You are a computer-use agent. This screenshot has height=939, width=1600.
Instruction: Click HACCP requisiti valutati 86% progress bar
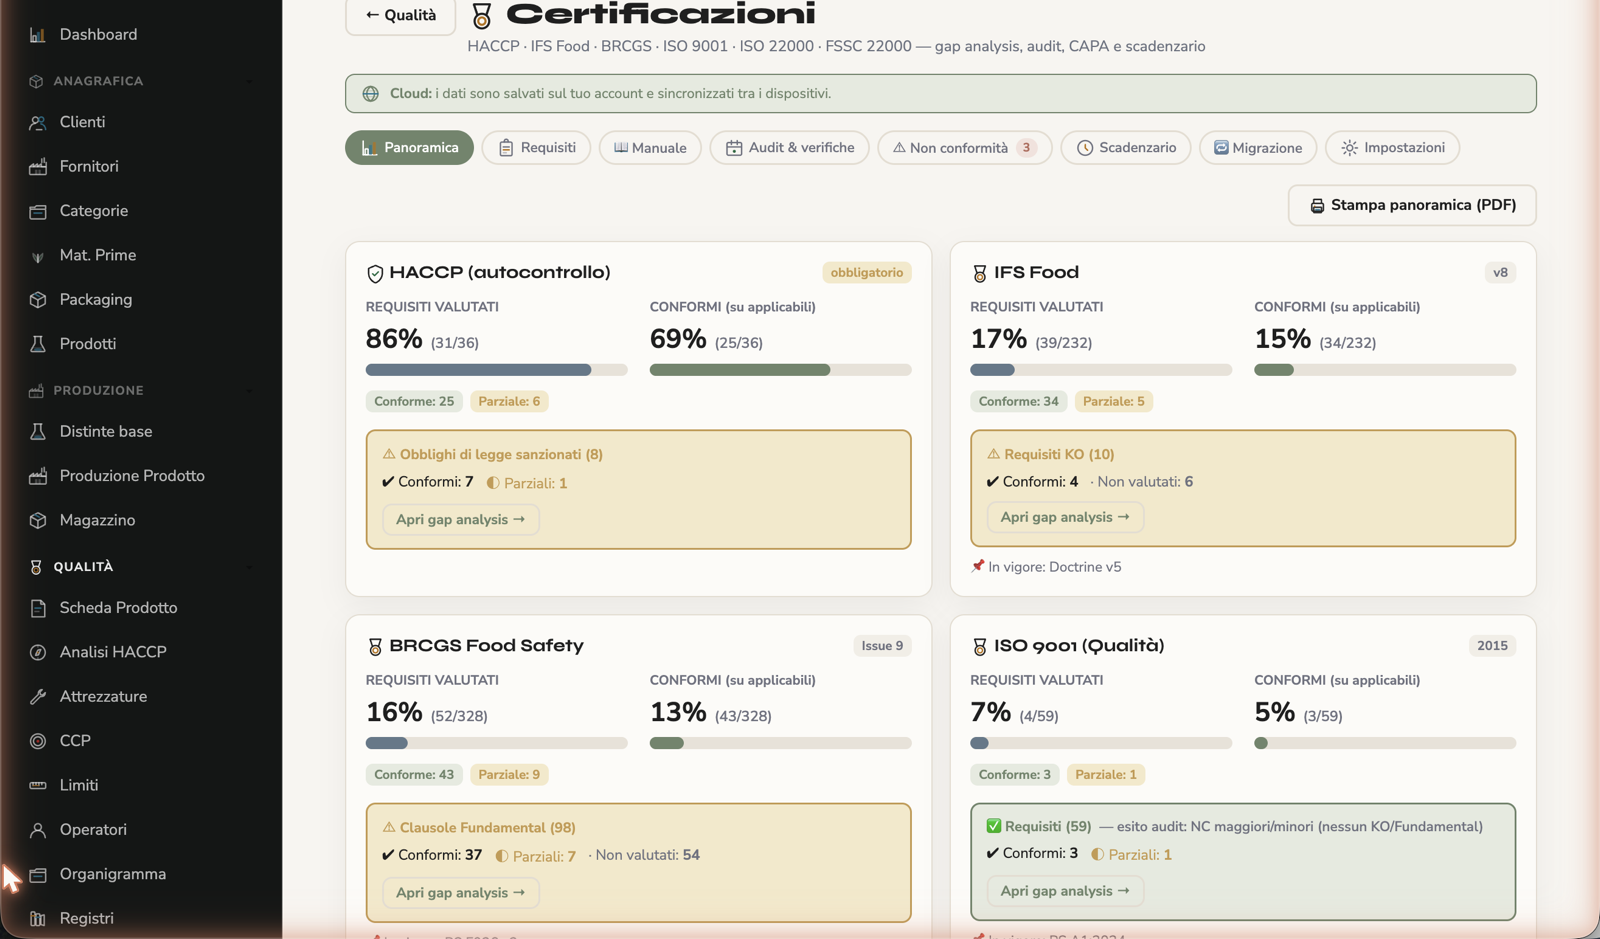[x=496, y=370]
